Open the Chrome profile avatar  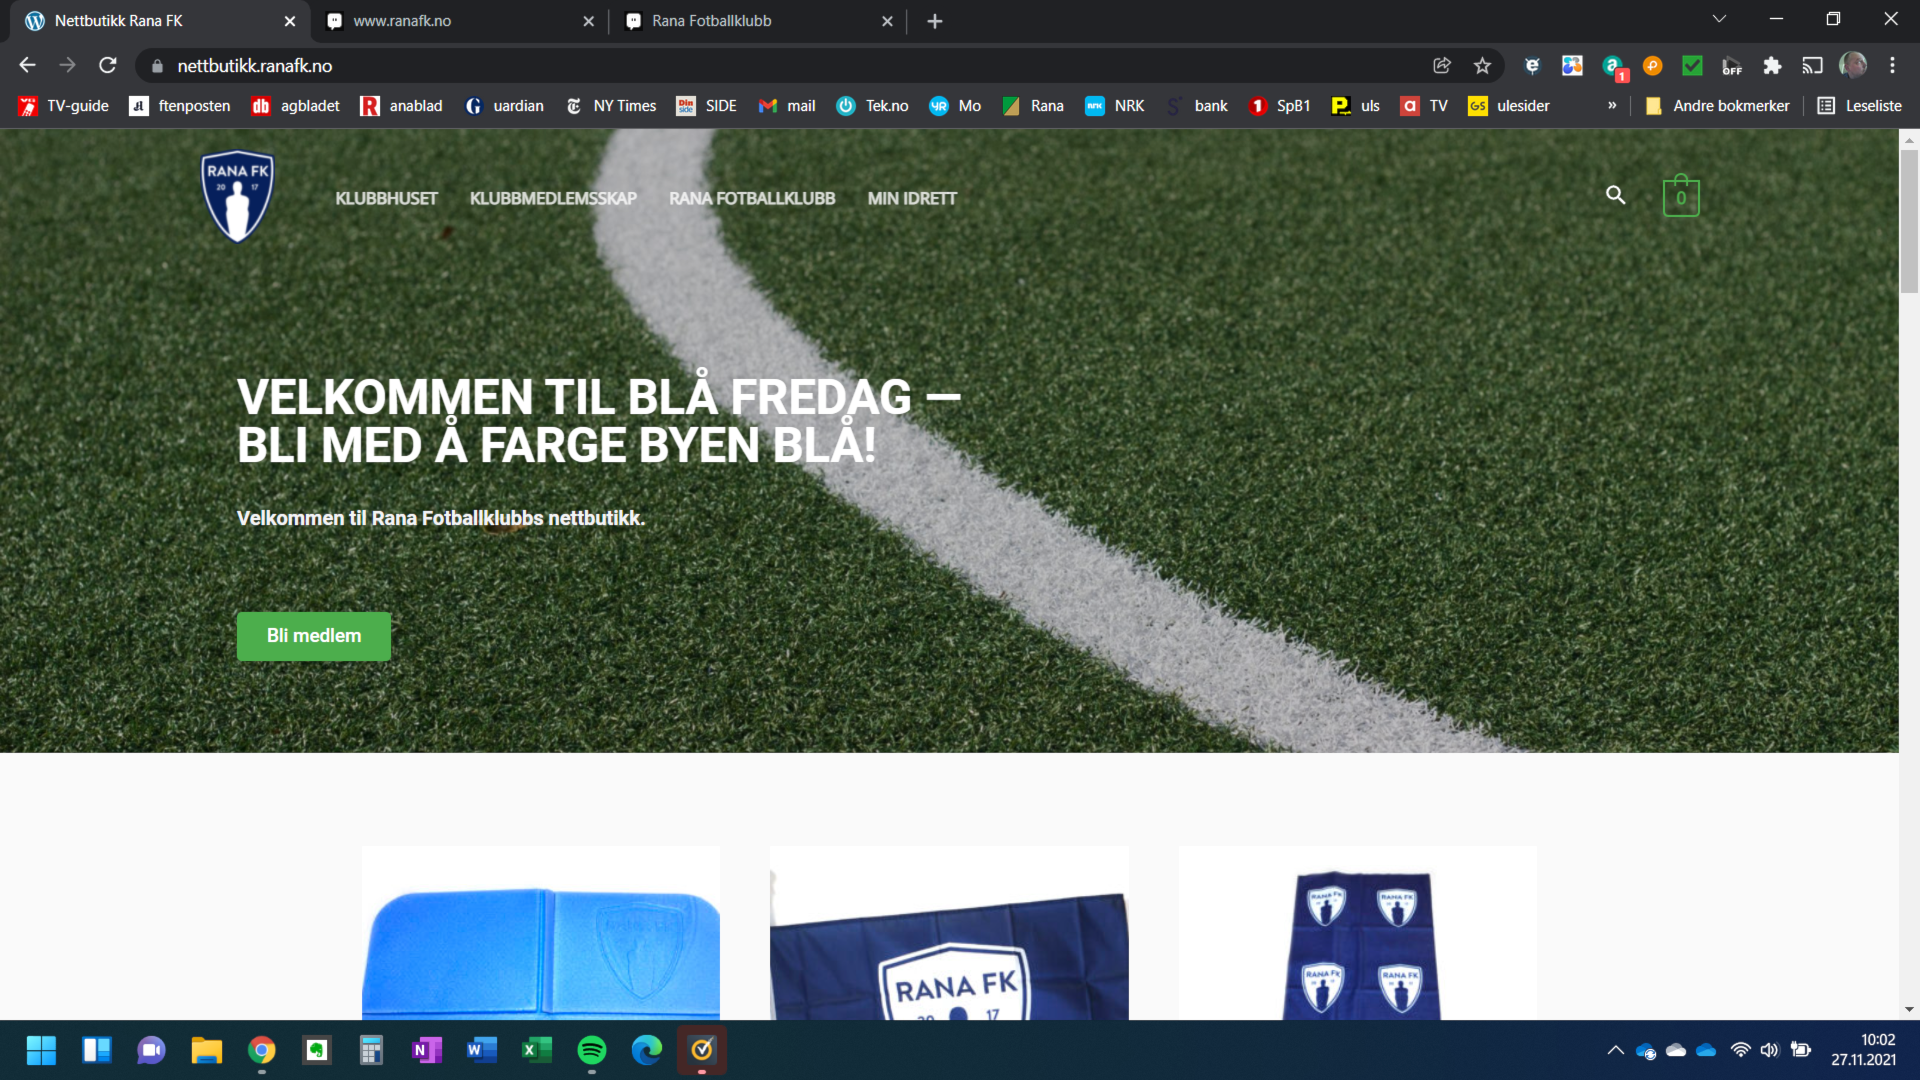pos(1853,65)
